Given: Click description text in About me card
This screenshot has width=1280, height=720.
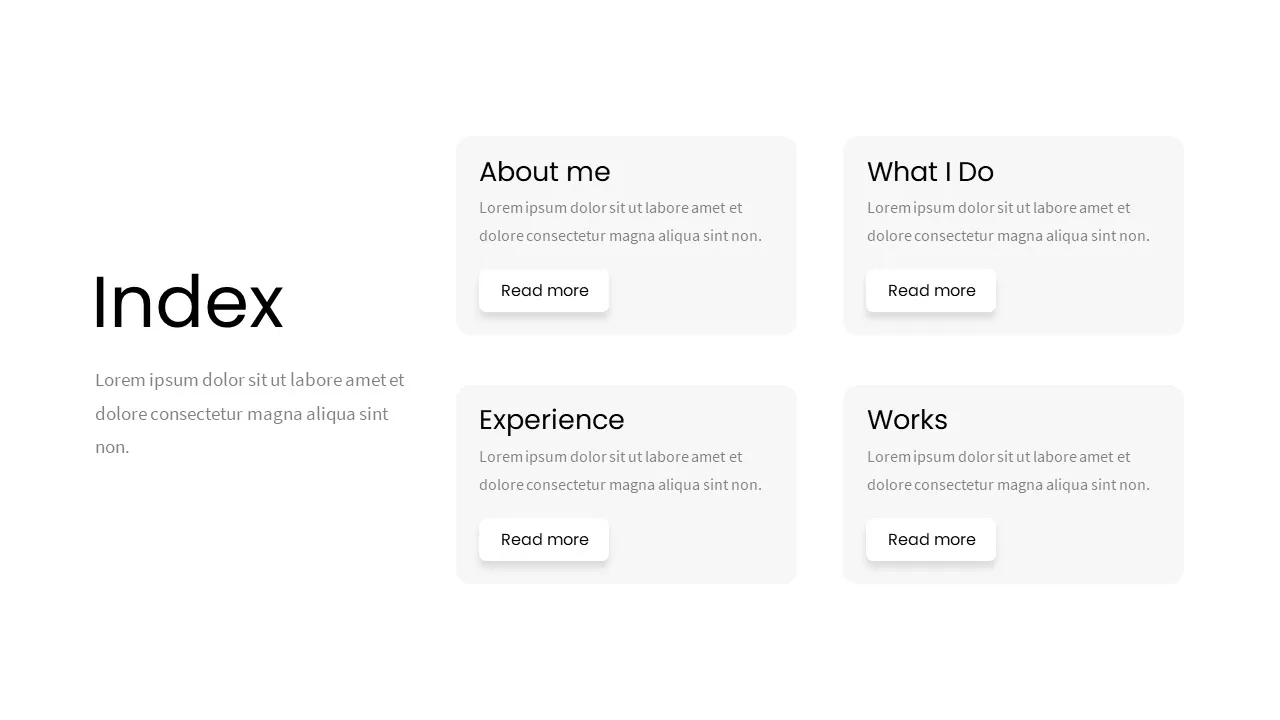Looking at the screenshot, I should click(620, 222).
